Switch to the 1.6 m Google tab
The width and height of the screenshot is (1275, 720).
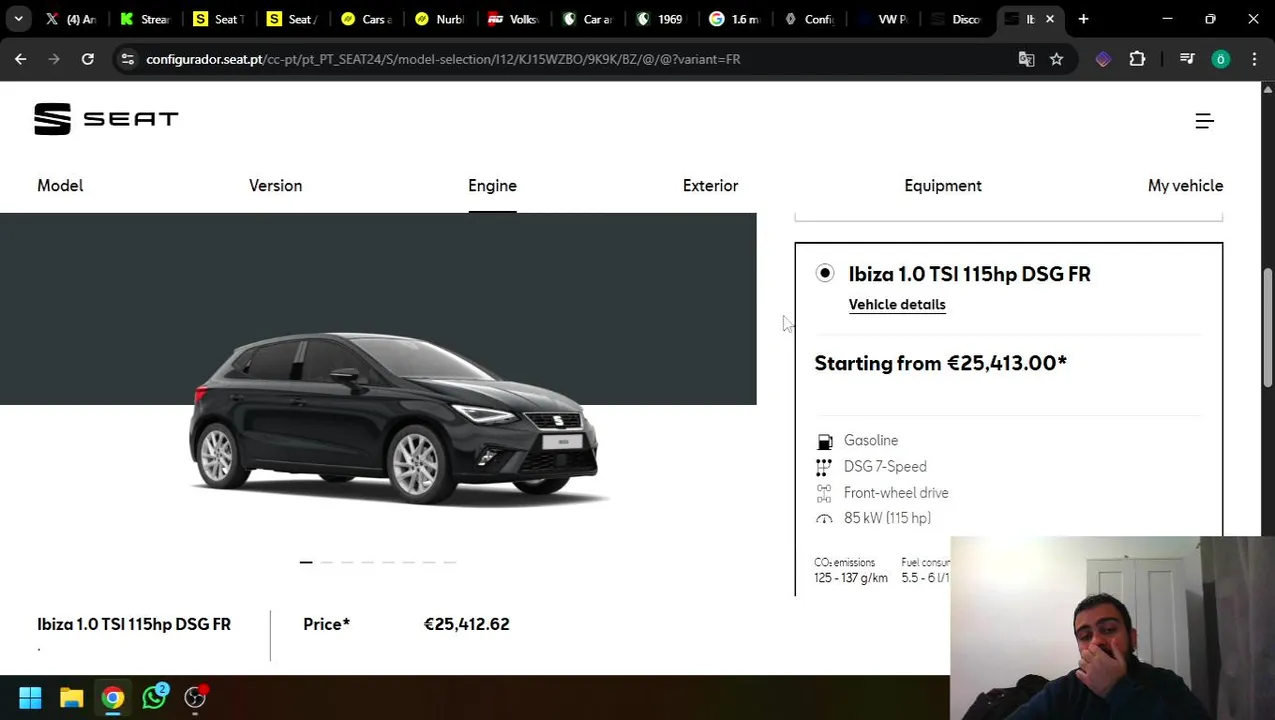[736, 19]
